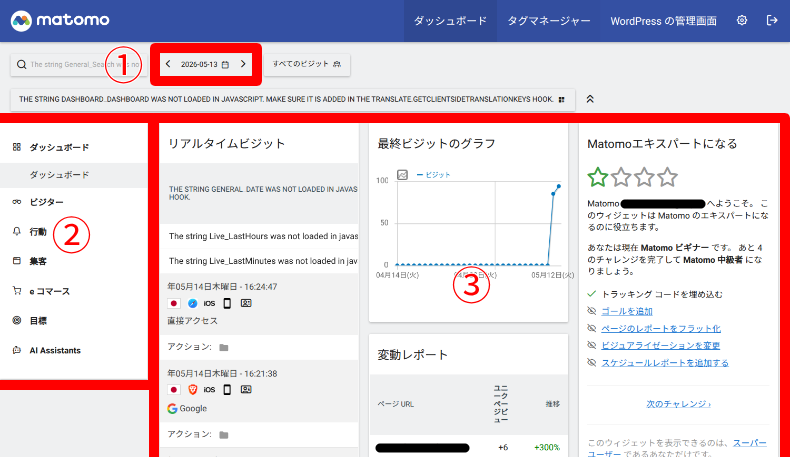Skip the ゴールを追加 challenge eye icon

point(592,311)
